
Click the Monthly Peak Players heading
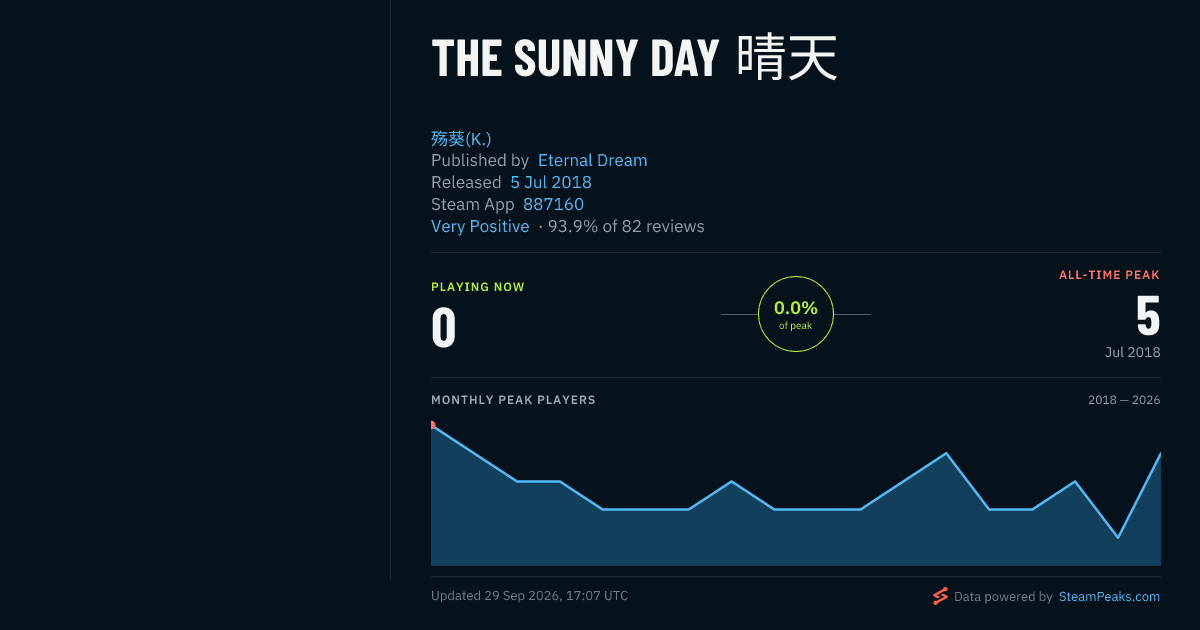point(513,400)
